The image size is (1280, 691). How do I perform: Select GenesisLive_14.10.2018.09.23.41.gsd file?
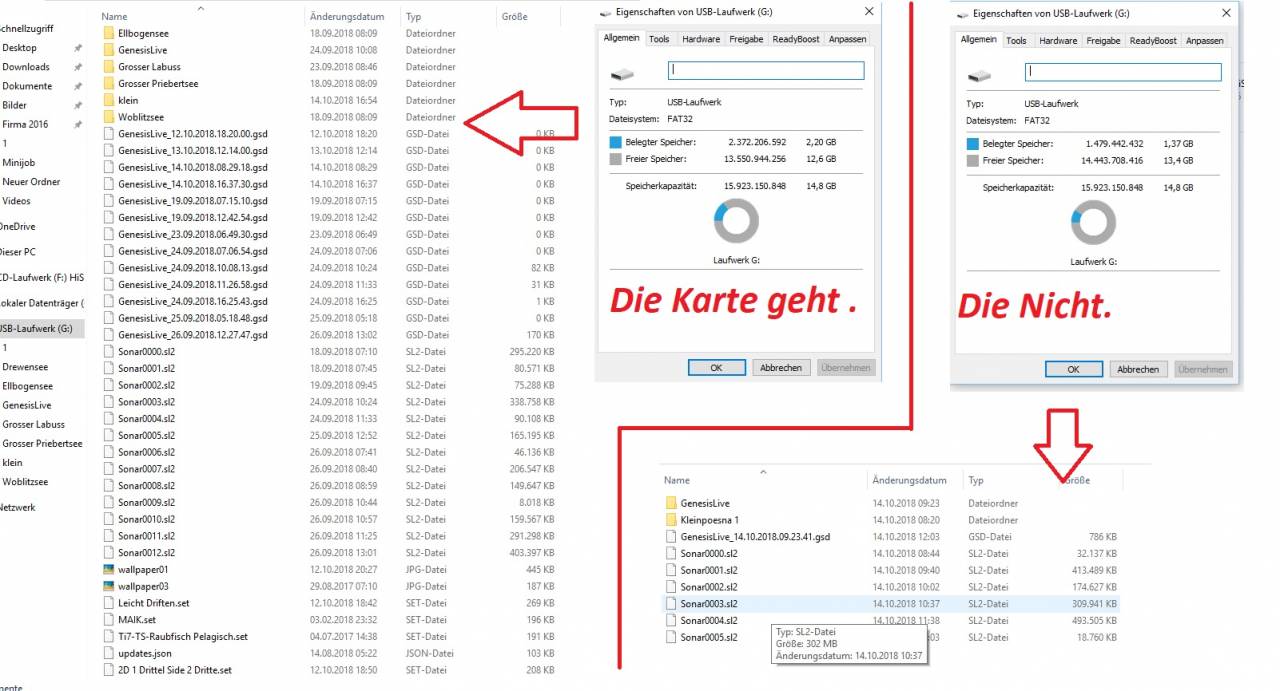point(754,537)
